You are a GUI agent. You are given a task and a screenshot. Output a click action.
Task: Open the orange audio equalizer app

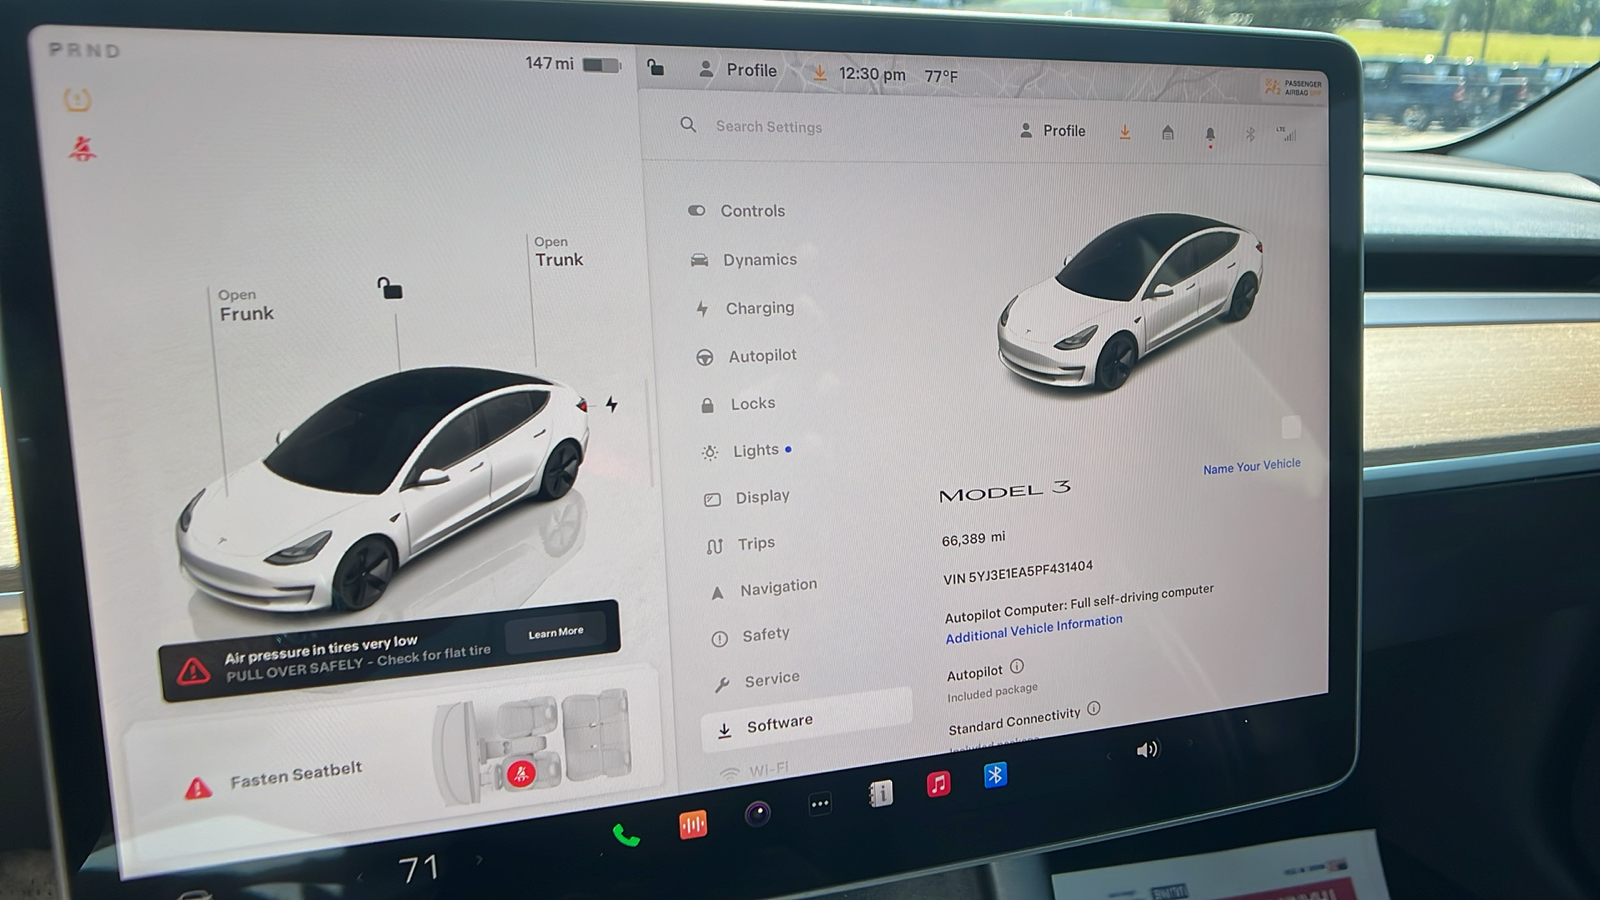click(693, 824)
